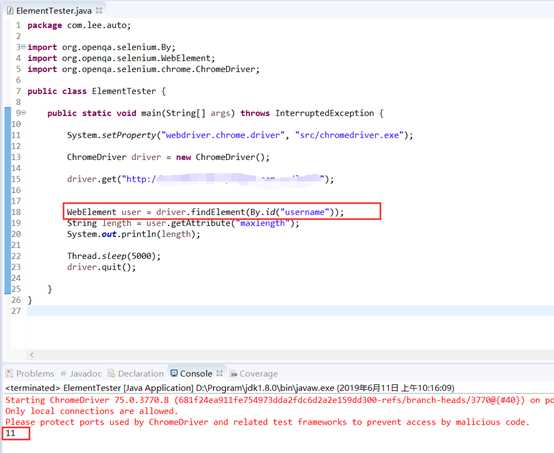Screen dimensions: 554x453
Task: Click the Java file icon on ElementTester.java tab
Action: (10, 11)
